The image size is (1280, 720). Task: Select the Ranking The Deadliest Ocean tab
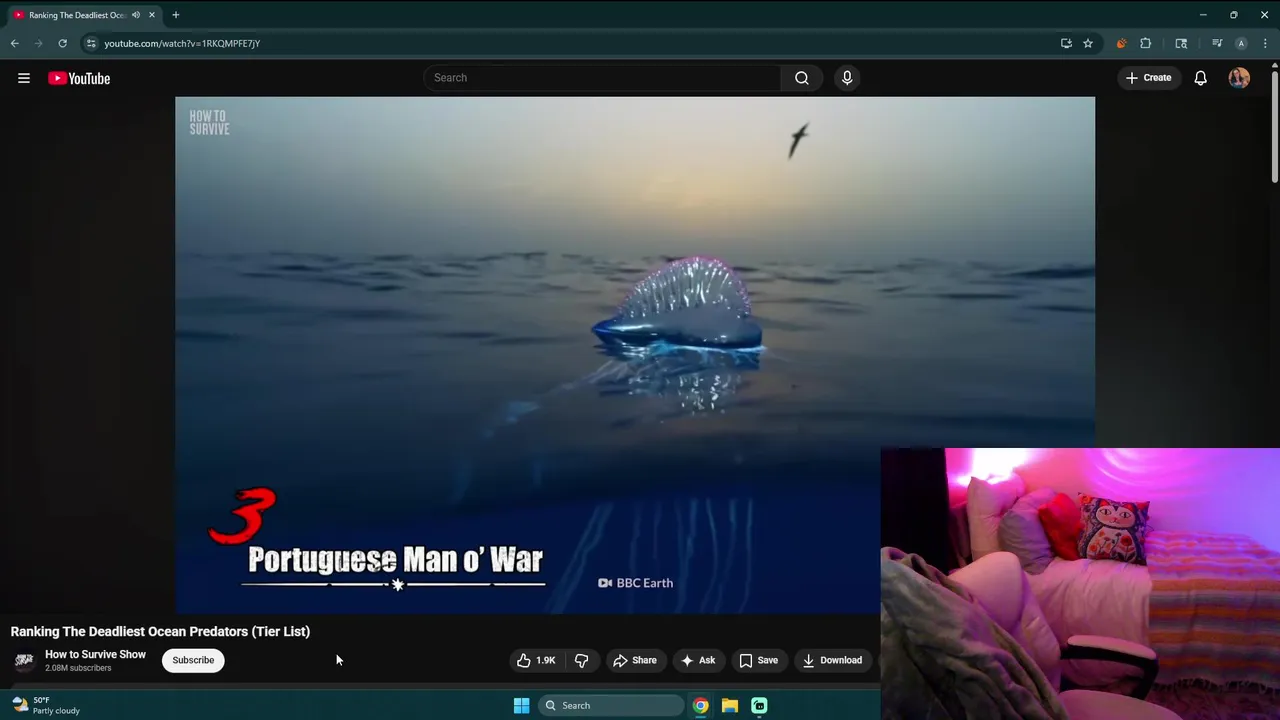pos(78,15)
